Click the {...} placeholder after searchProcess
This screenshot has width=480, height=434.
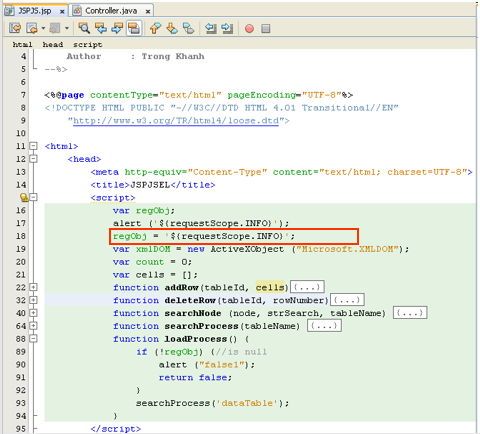[324, 326]
